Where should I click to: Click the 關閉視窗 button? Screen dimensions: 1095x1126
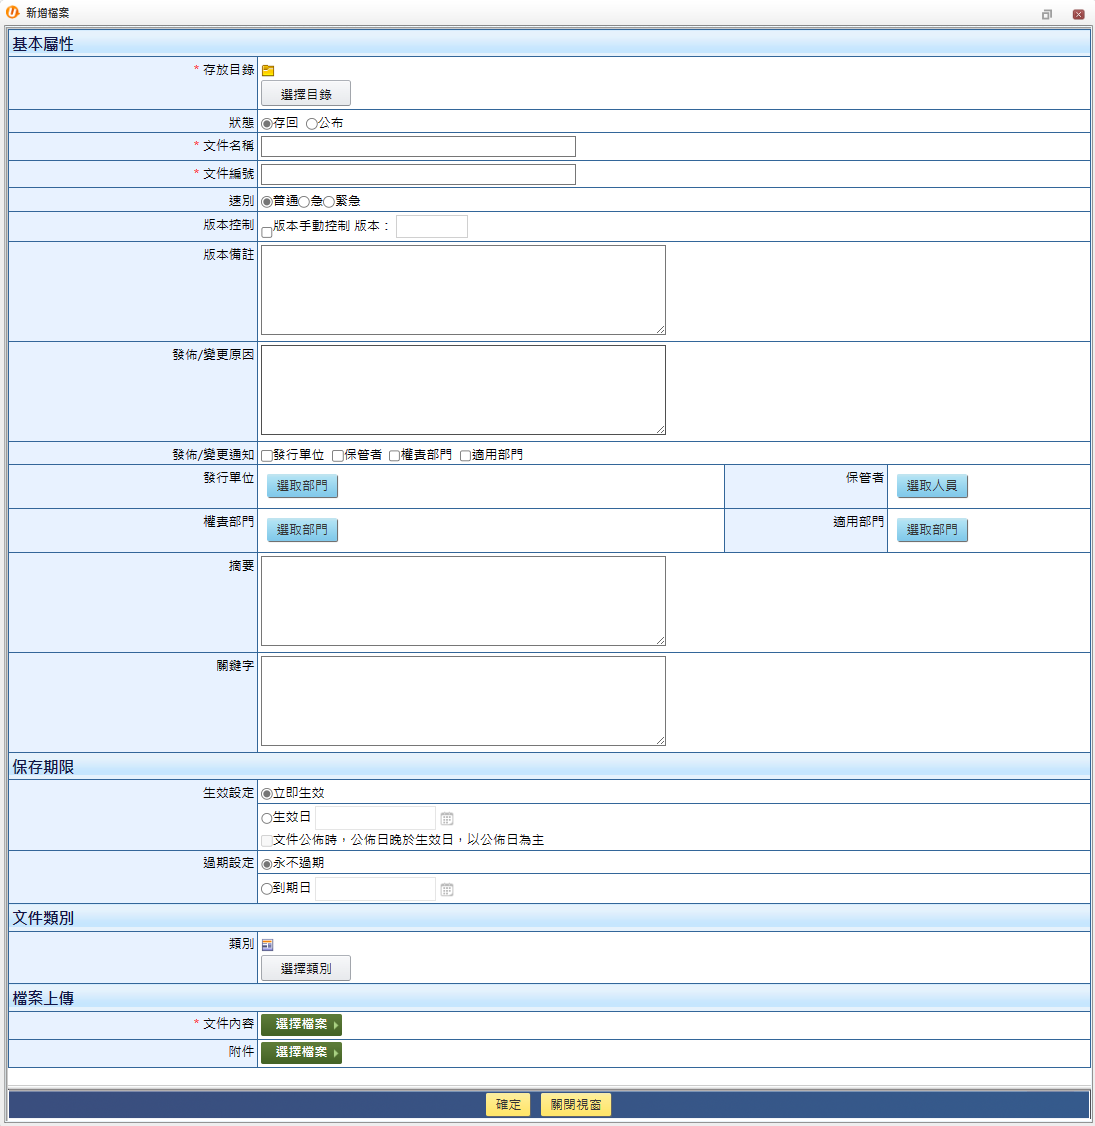pos(576,1104)
